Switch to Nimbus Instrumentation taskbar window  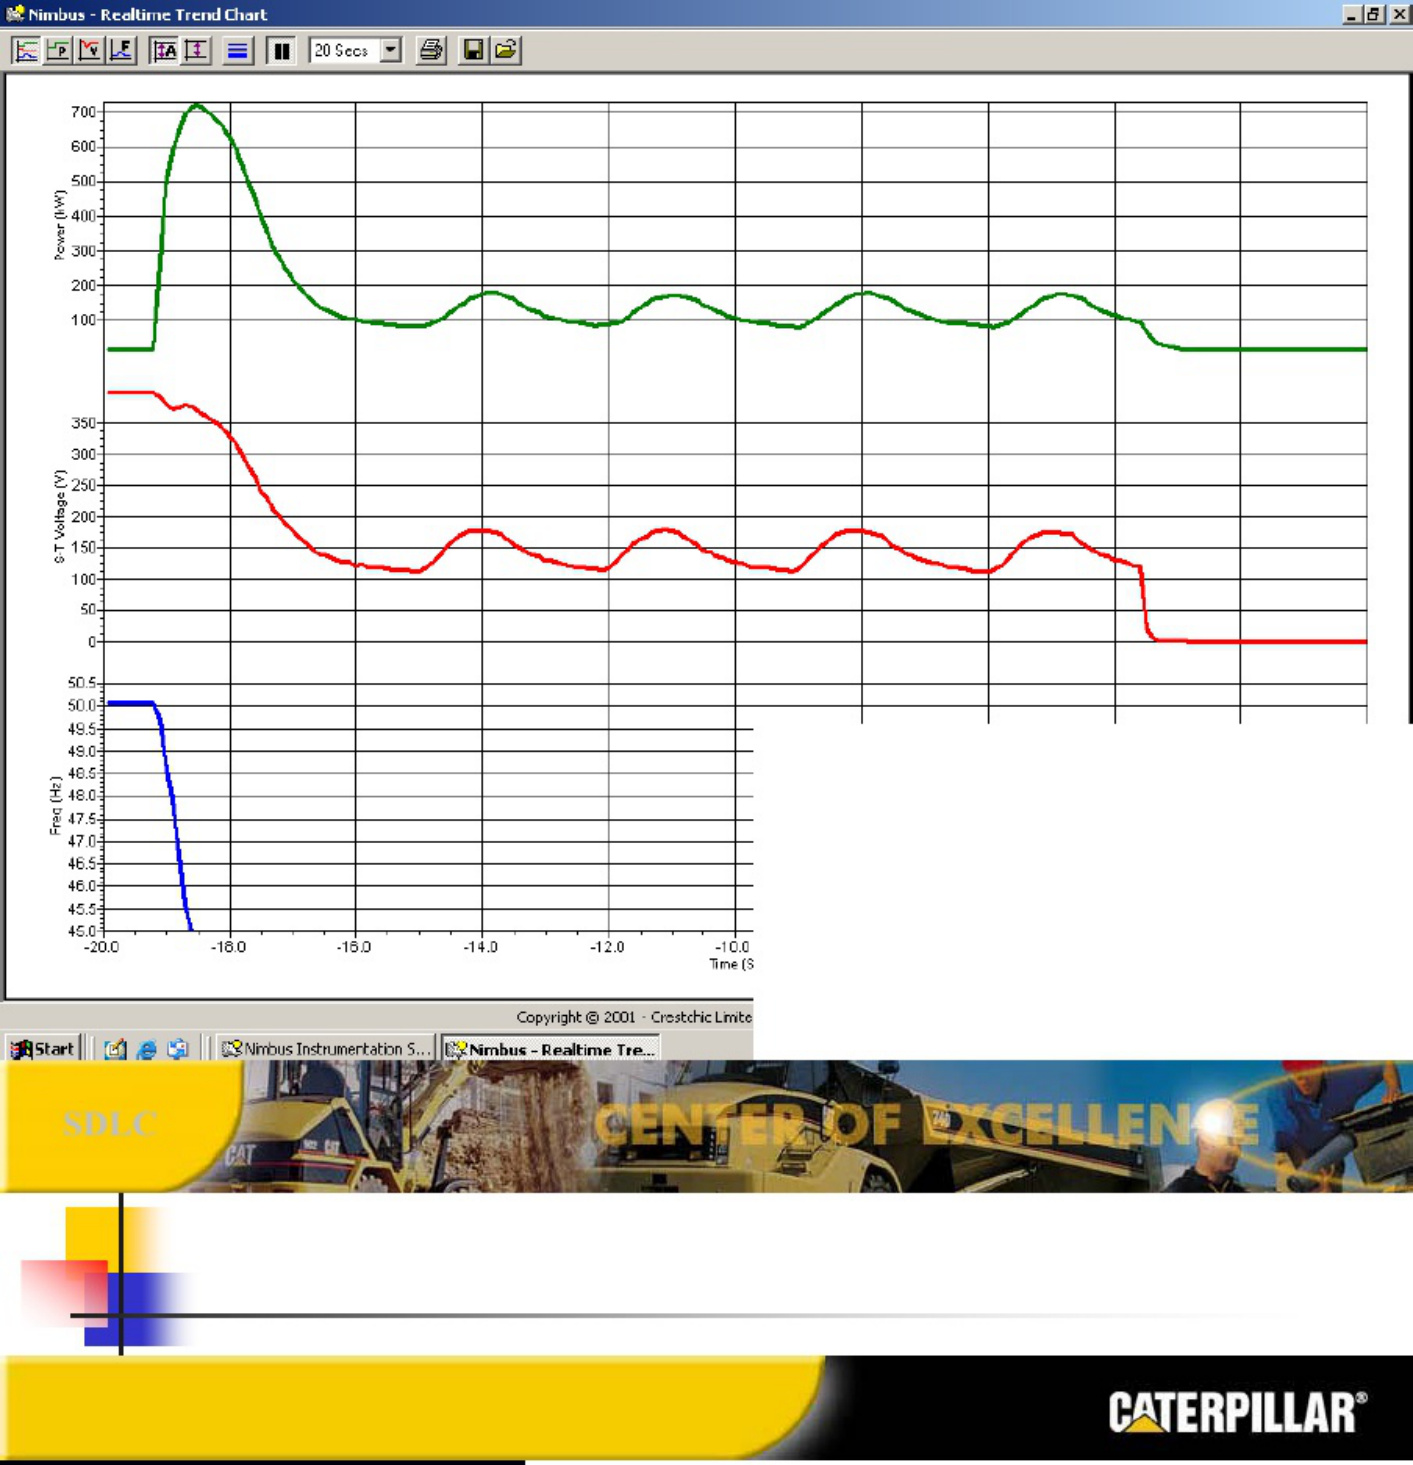point(326,1048)
